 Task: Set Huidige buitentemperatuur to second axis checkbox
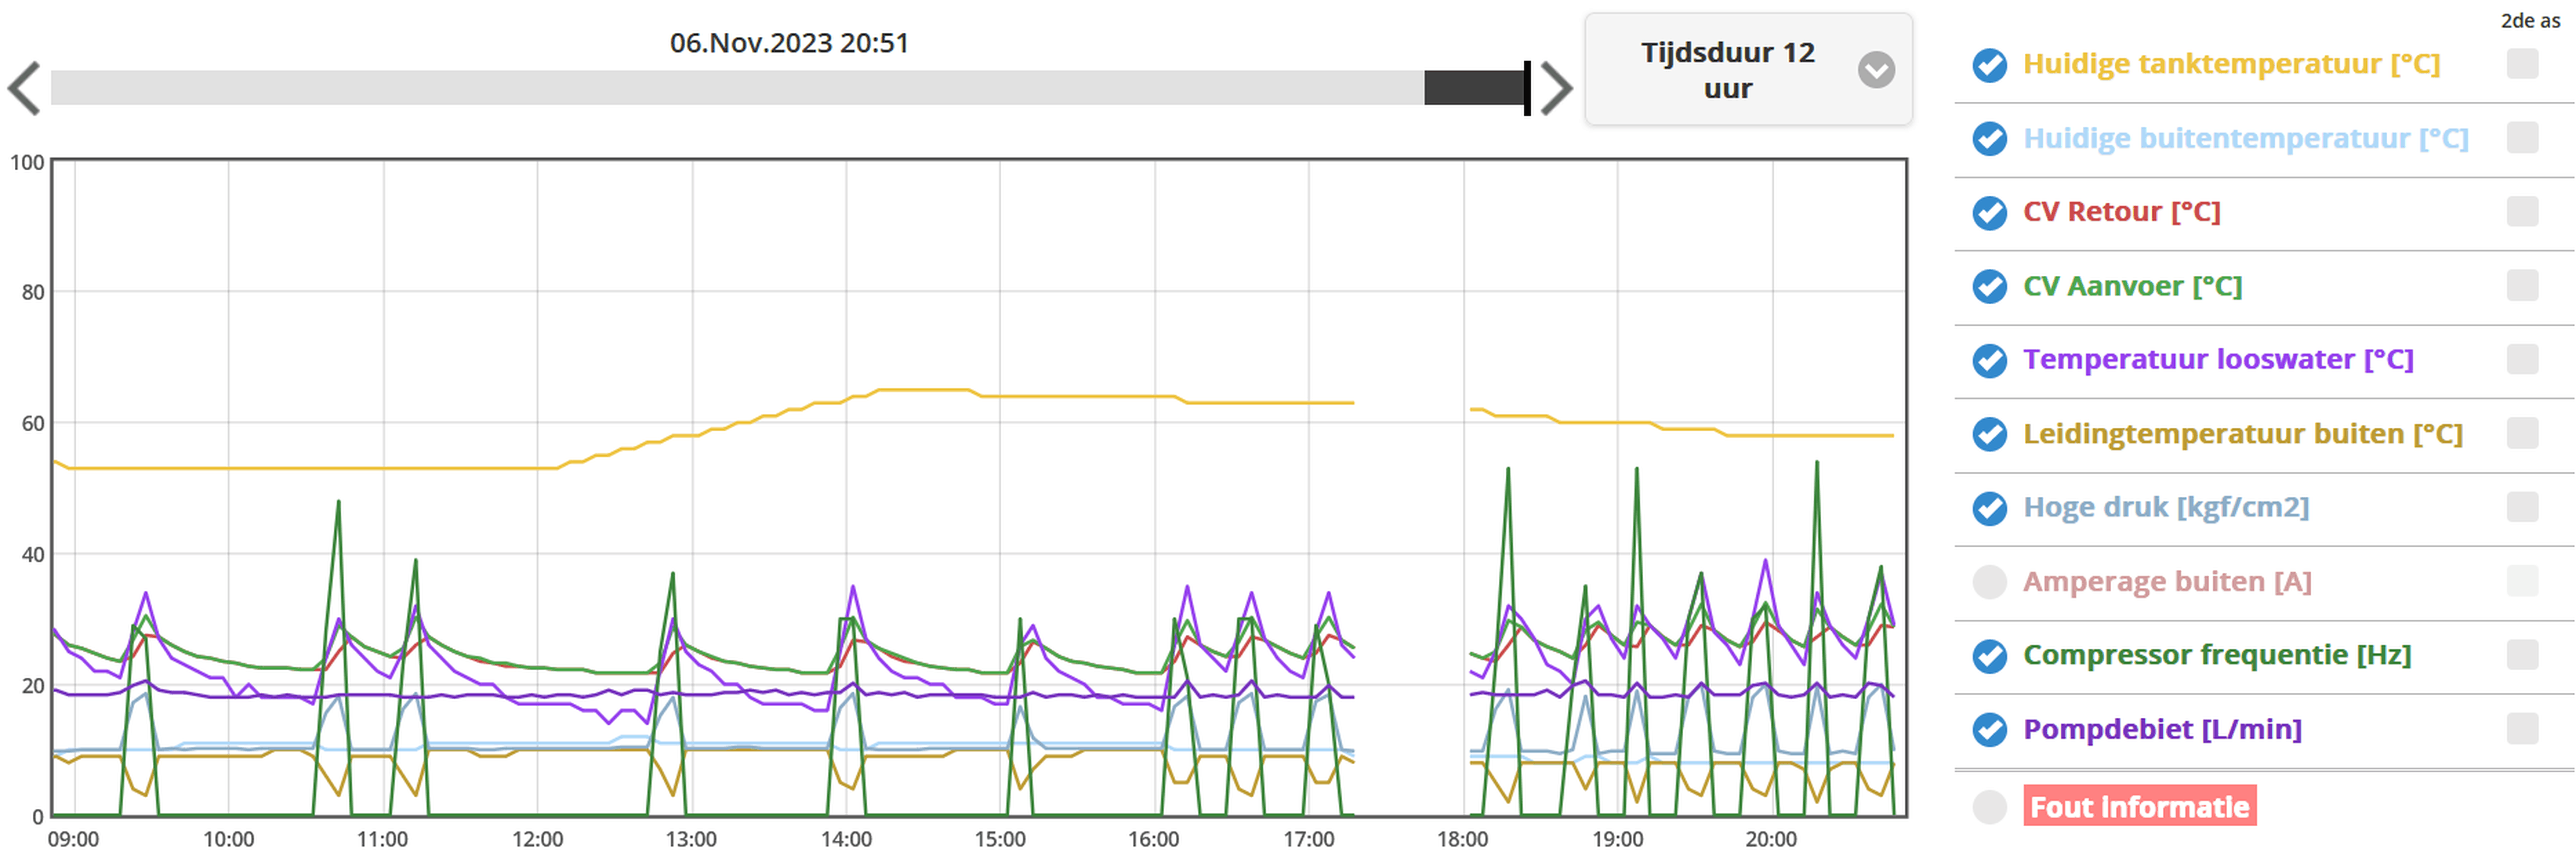(x=2522, y=138)
